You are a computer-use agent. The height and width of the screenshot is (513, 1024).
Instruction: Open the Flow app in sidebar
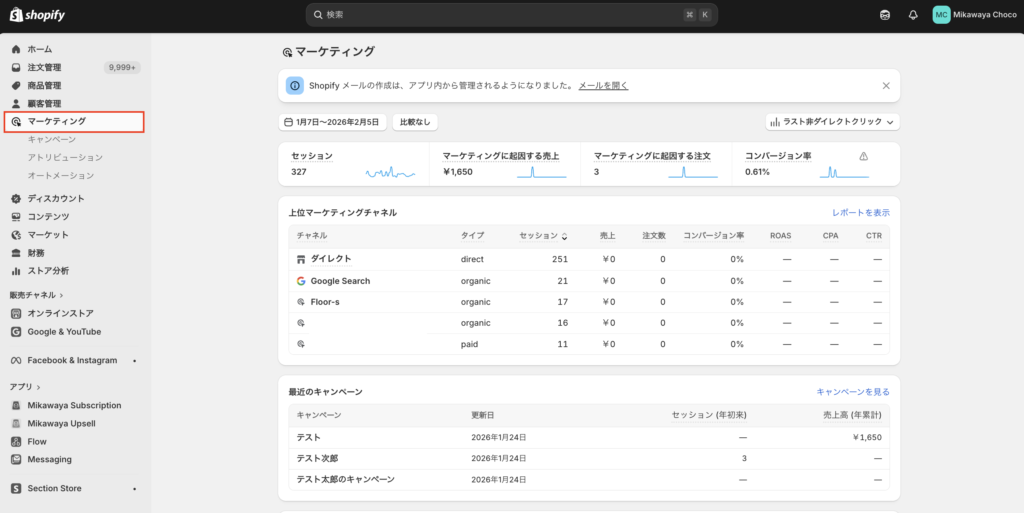pyautogui.click(x=37, y=441)
